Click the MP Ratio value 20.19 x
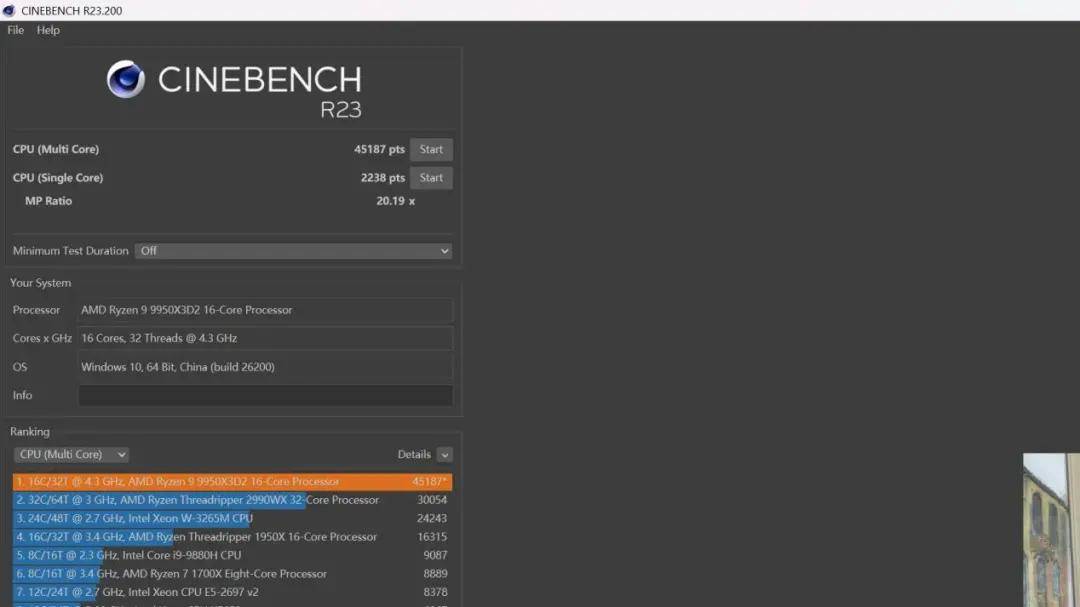Screen dimensions: 1080x607 pos(395,201)
